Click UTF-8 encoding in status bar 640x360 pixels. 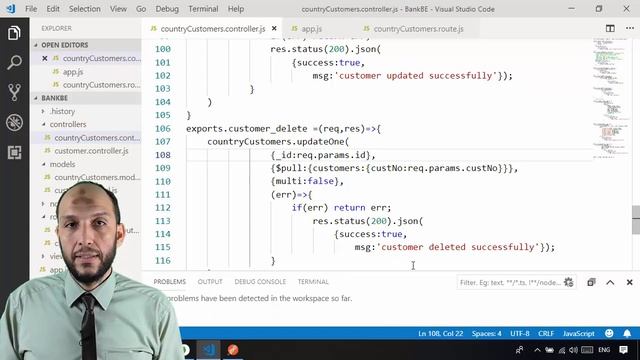click(520, 333)
